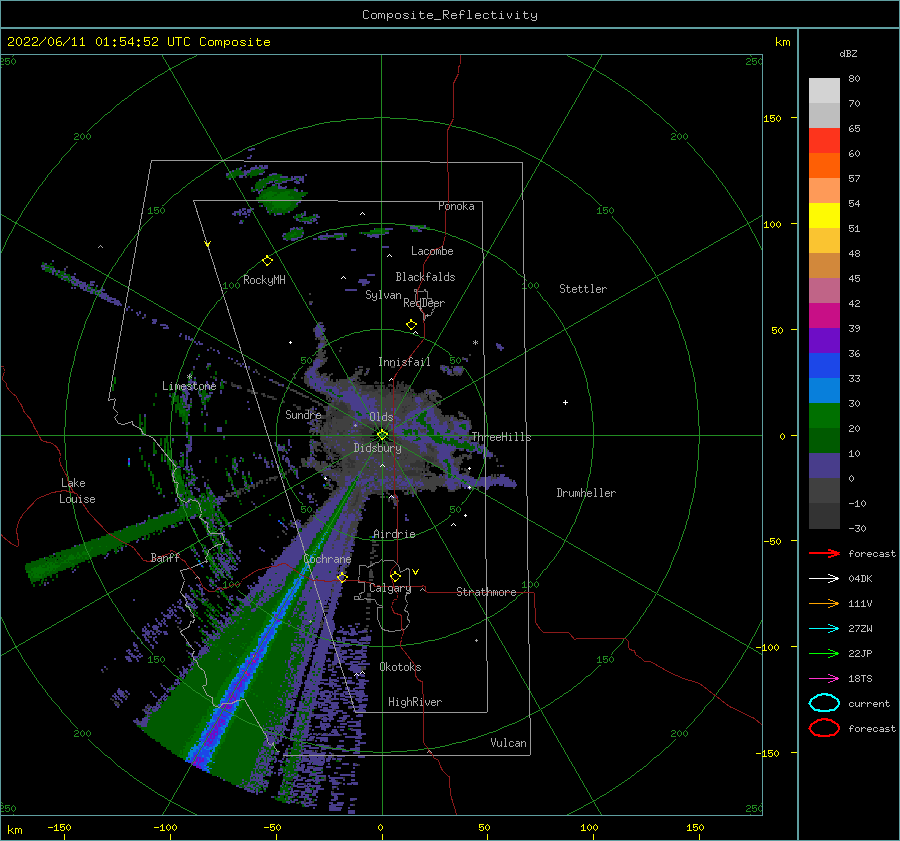Click the red forecast arrow legend icon
The image size is (900, 841).
tap(824, 553)
